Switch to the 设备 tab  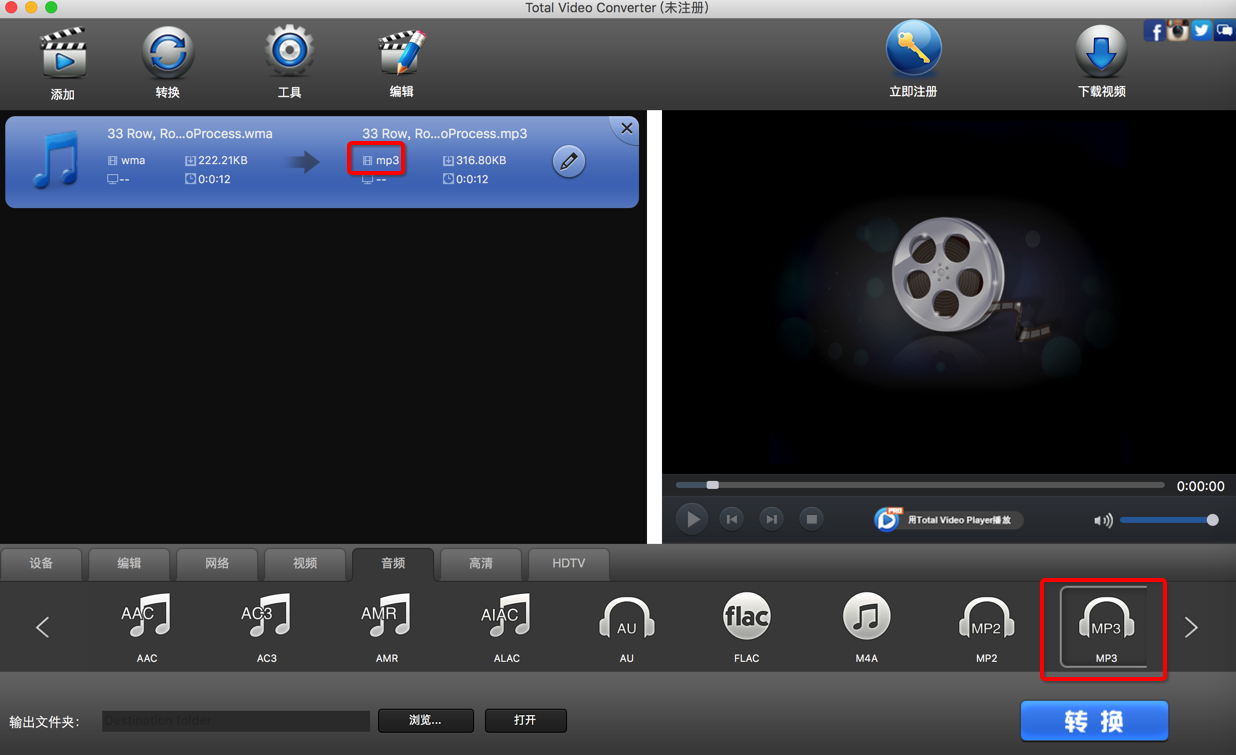click(x=41, y=563)
